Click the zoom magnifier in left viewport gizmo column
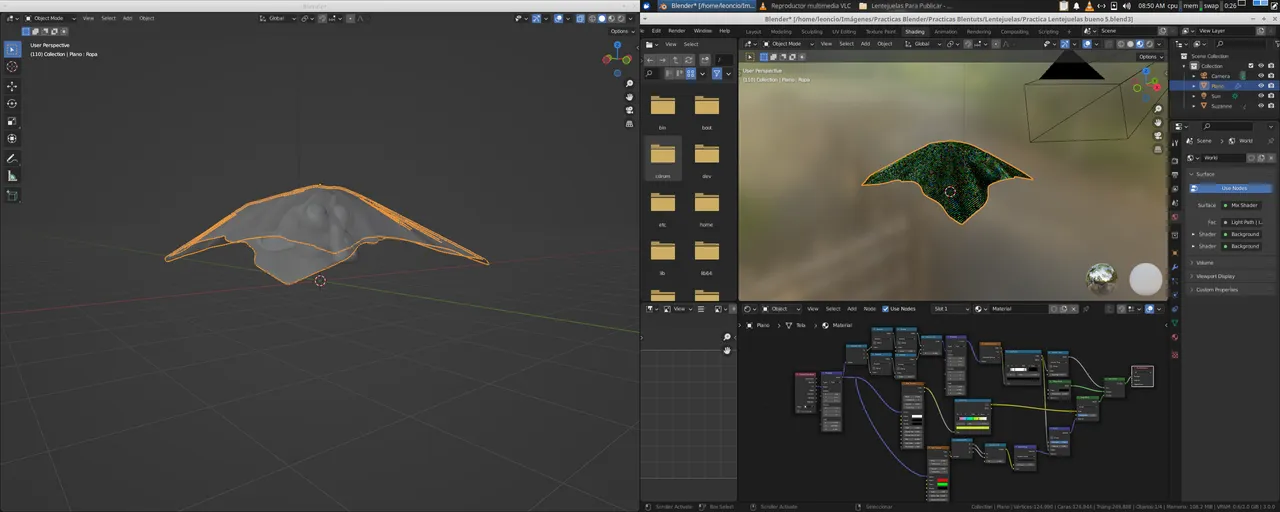The image size is (1280, 512). [629, 84]
